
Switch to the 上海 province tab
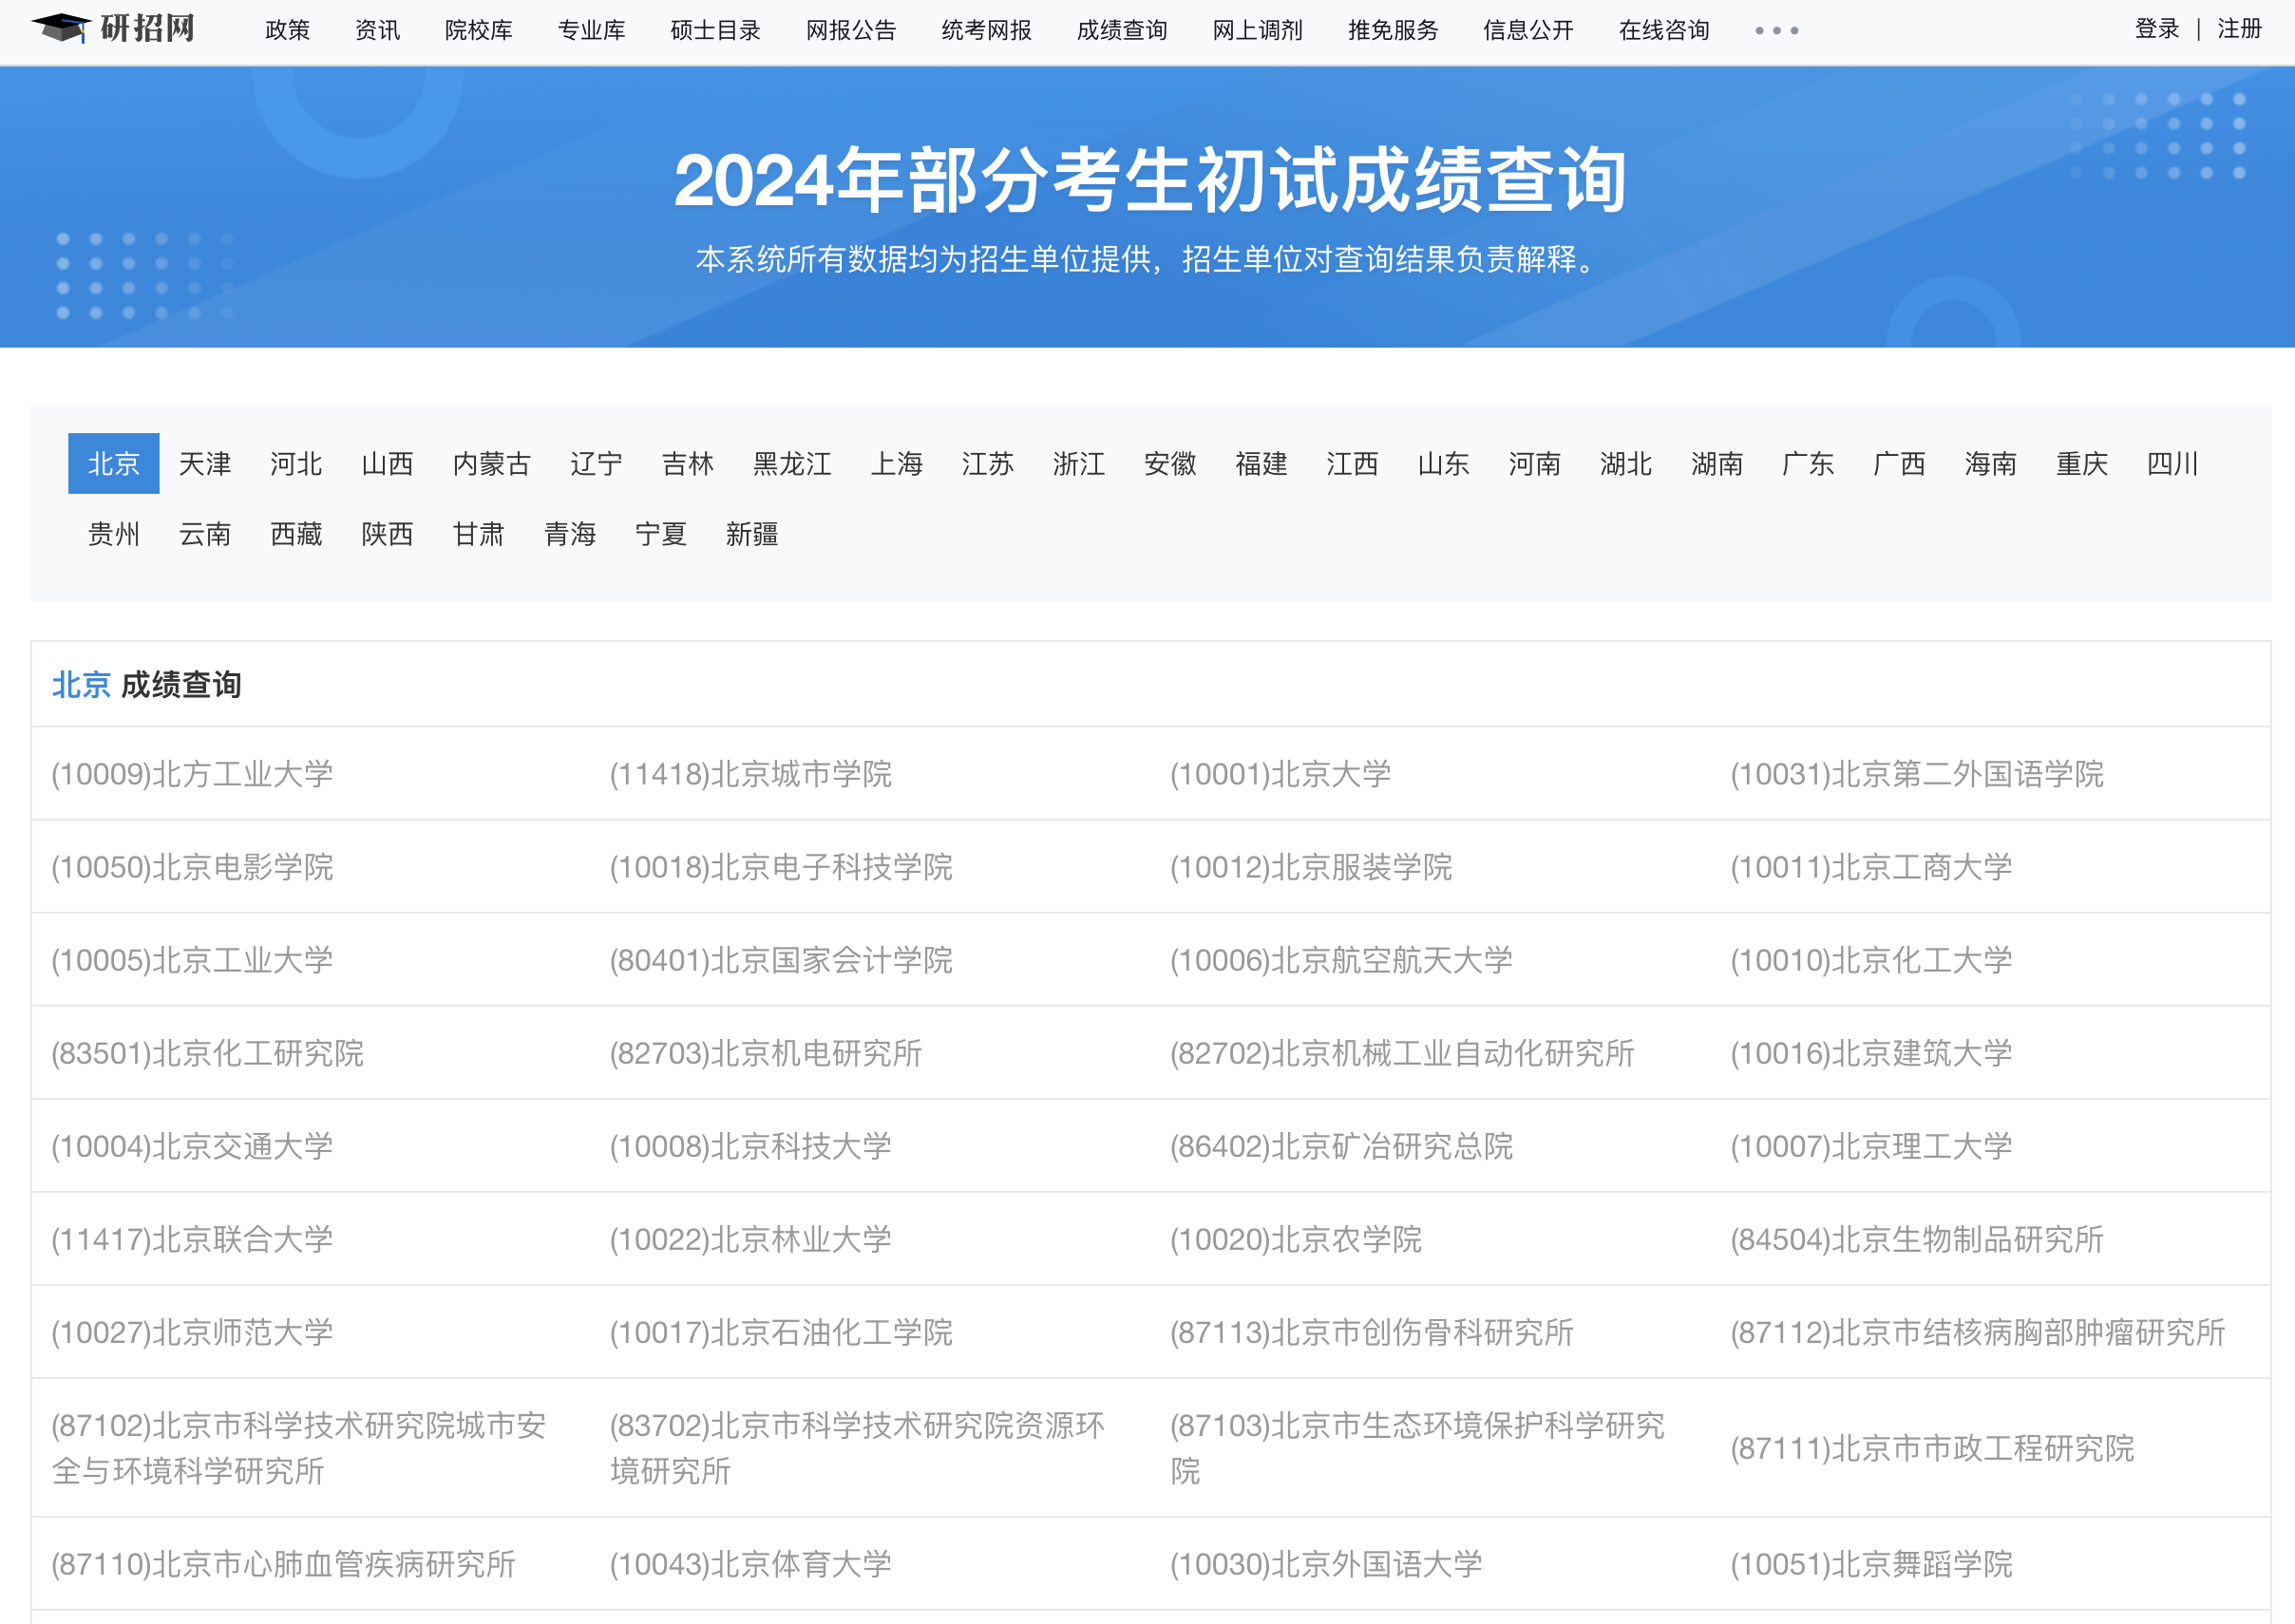(x=896, y=463)
